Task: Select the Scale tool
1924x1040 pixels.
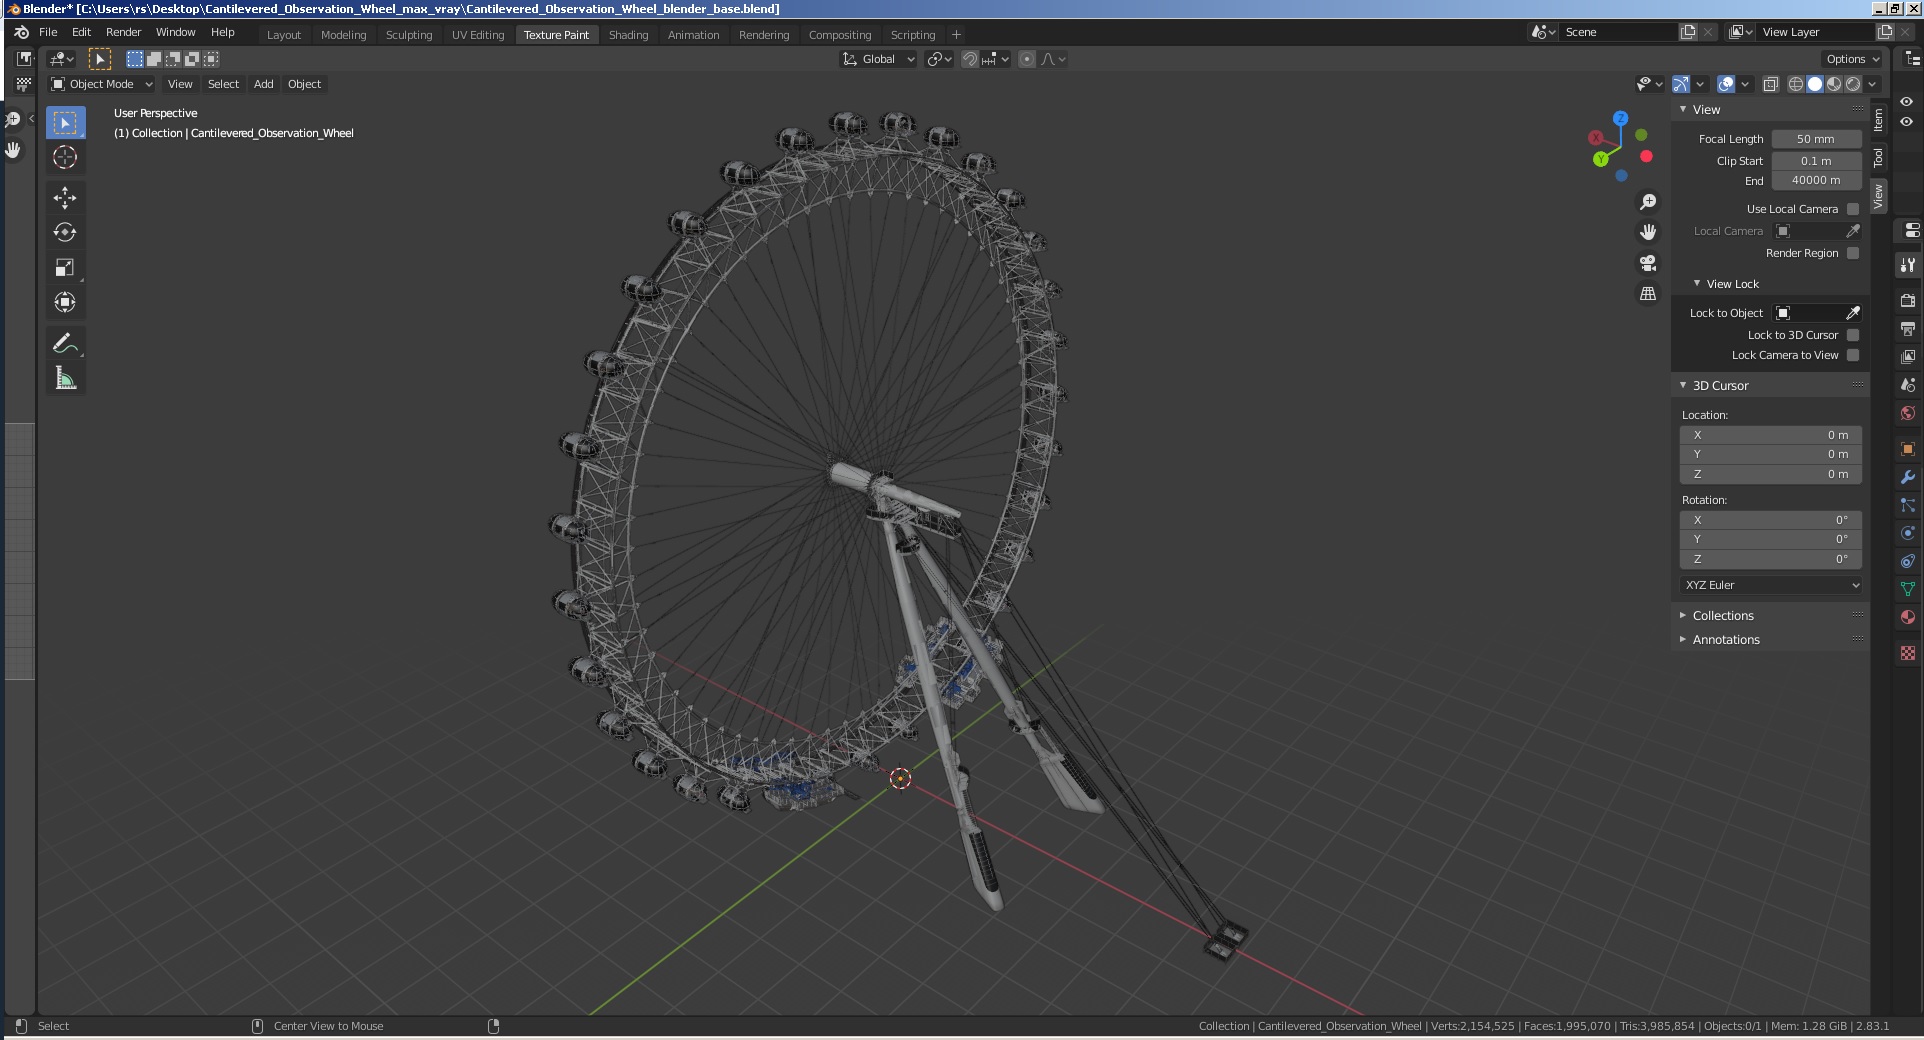Action: coord(65,267)
